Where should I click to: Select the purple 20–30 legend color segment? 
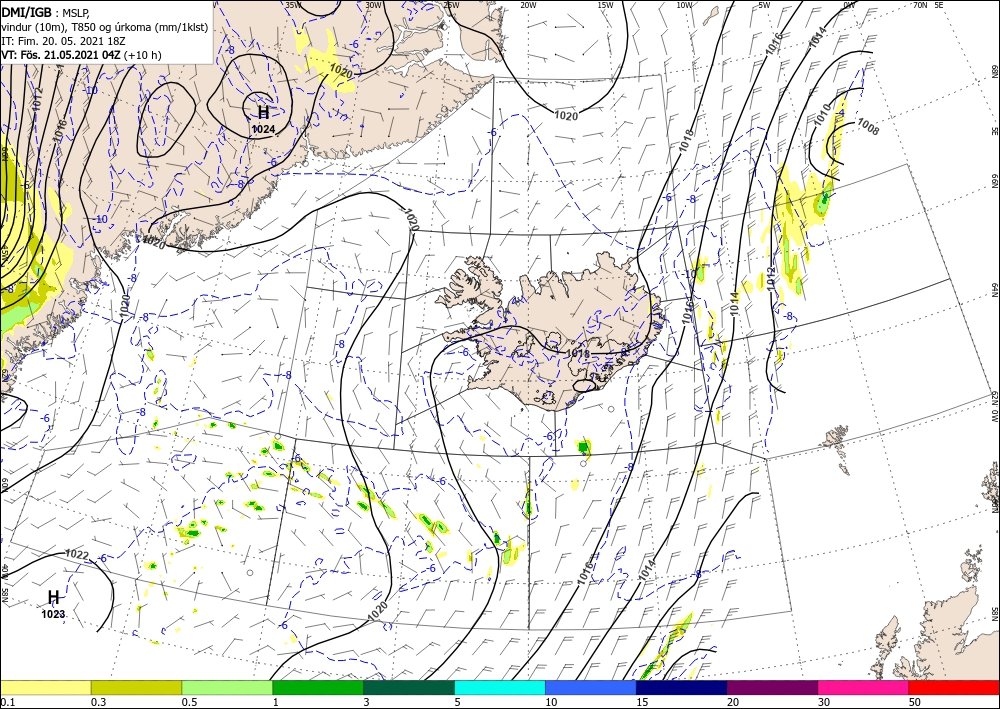(772, 687)
